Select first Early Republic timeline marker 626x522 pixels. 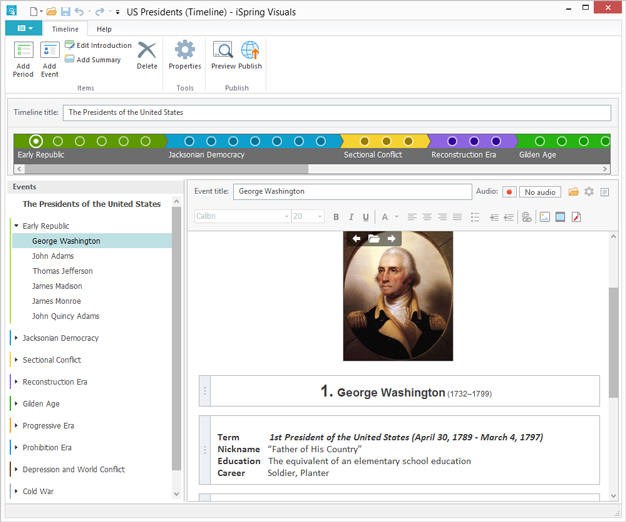tap(36, 141)
